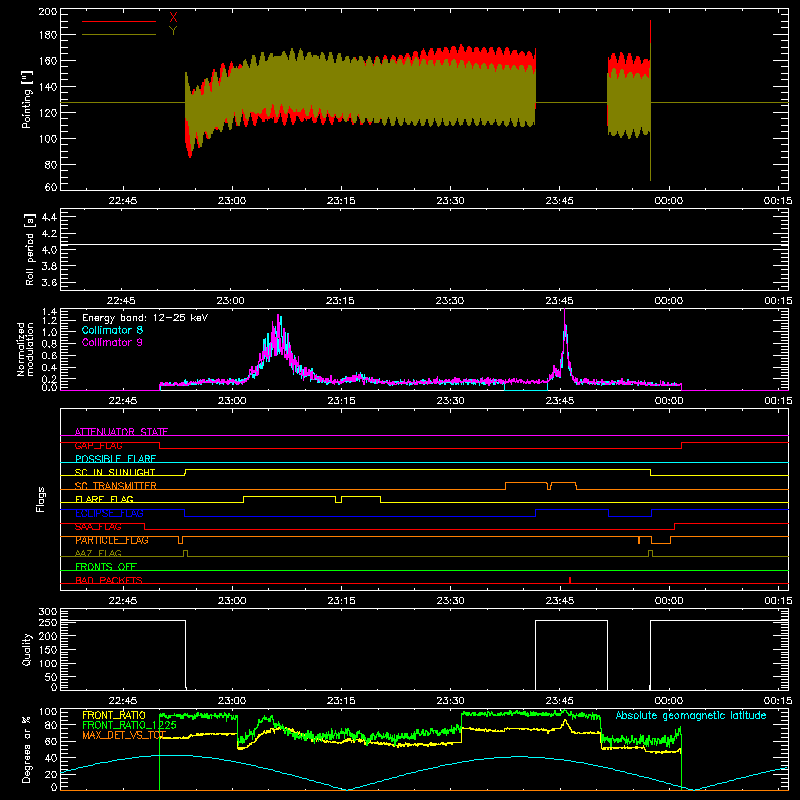Click the FRONT_RATIO_1225 legend entry

point(129,725)
